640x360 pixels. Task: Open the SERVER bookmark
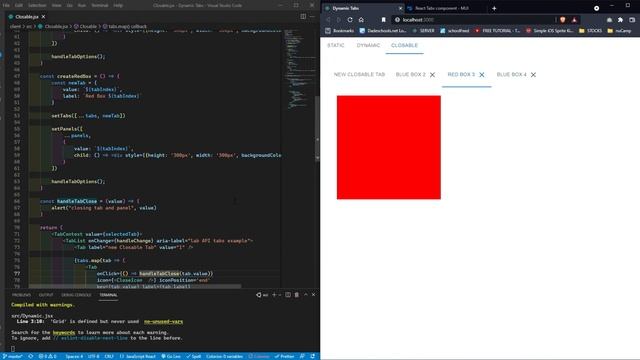click(423, 31)
